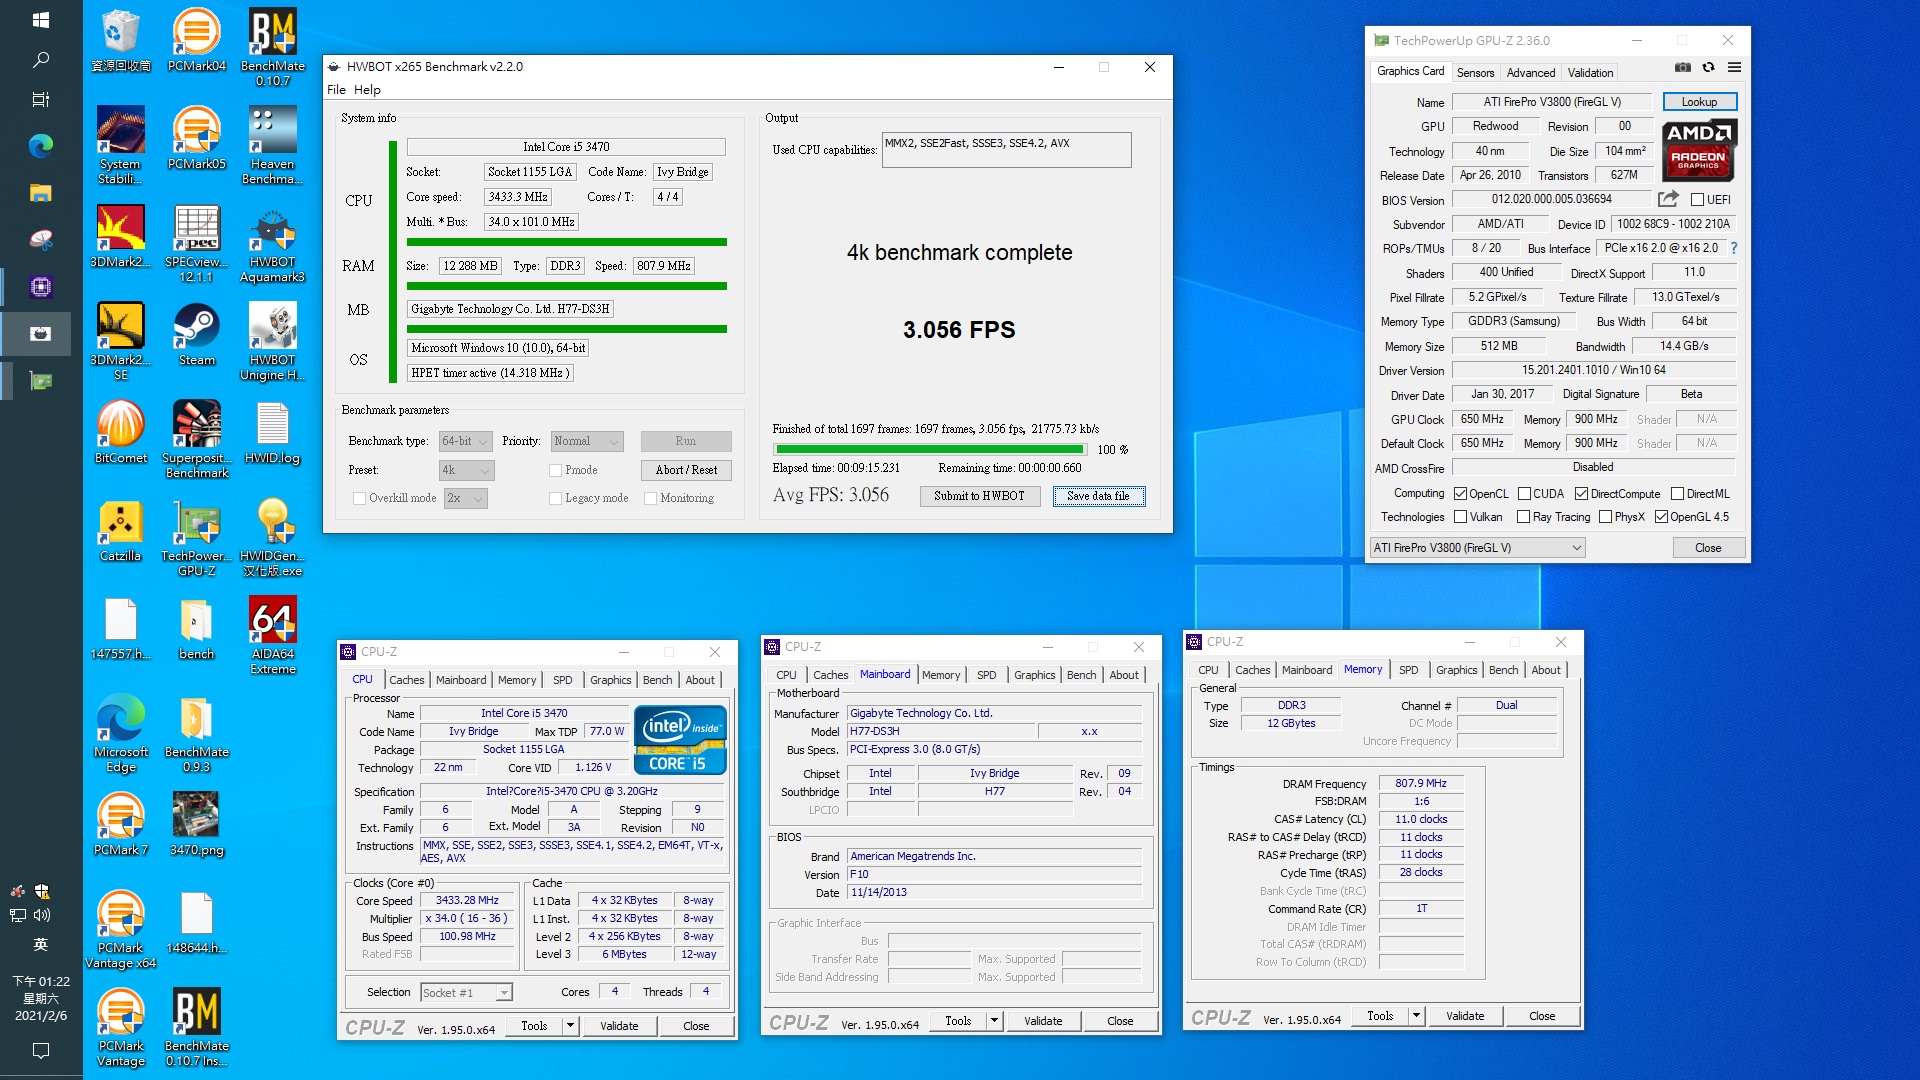Viewport: 1920px width, 1080px height.
Task: Click Abort / Reset button
Action: 686,470
